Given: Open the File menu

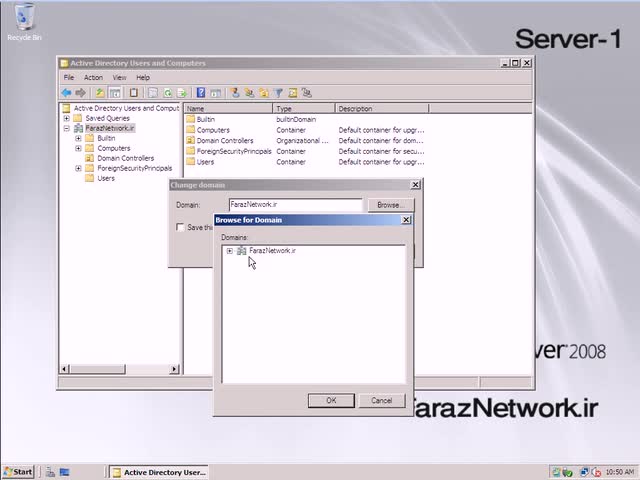Looking at the screenshot, I should (69, 77).
